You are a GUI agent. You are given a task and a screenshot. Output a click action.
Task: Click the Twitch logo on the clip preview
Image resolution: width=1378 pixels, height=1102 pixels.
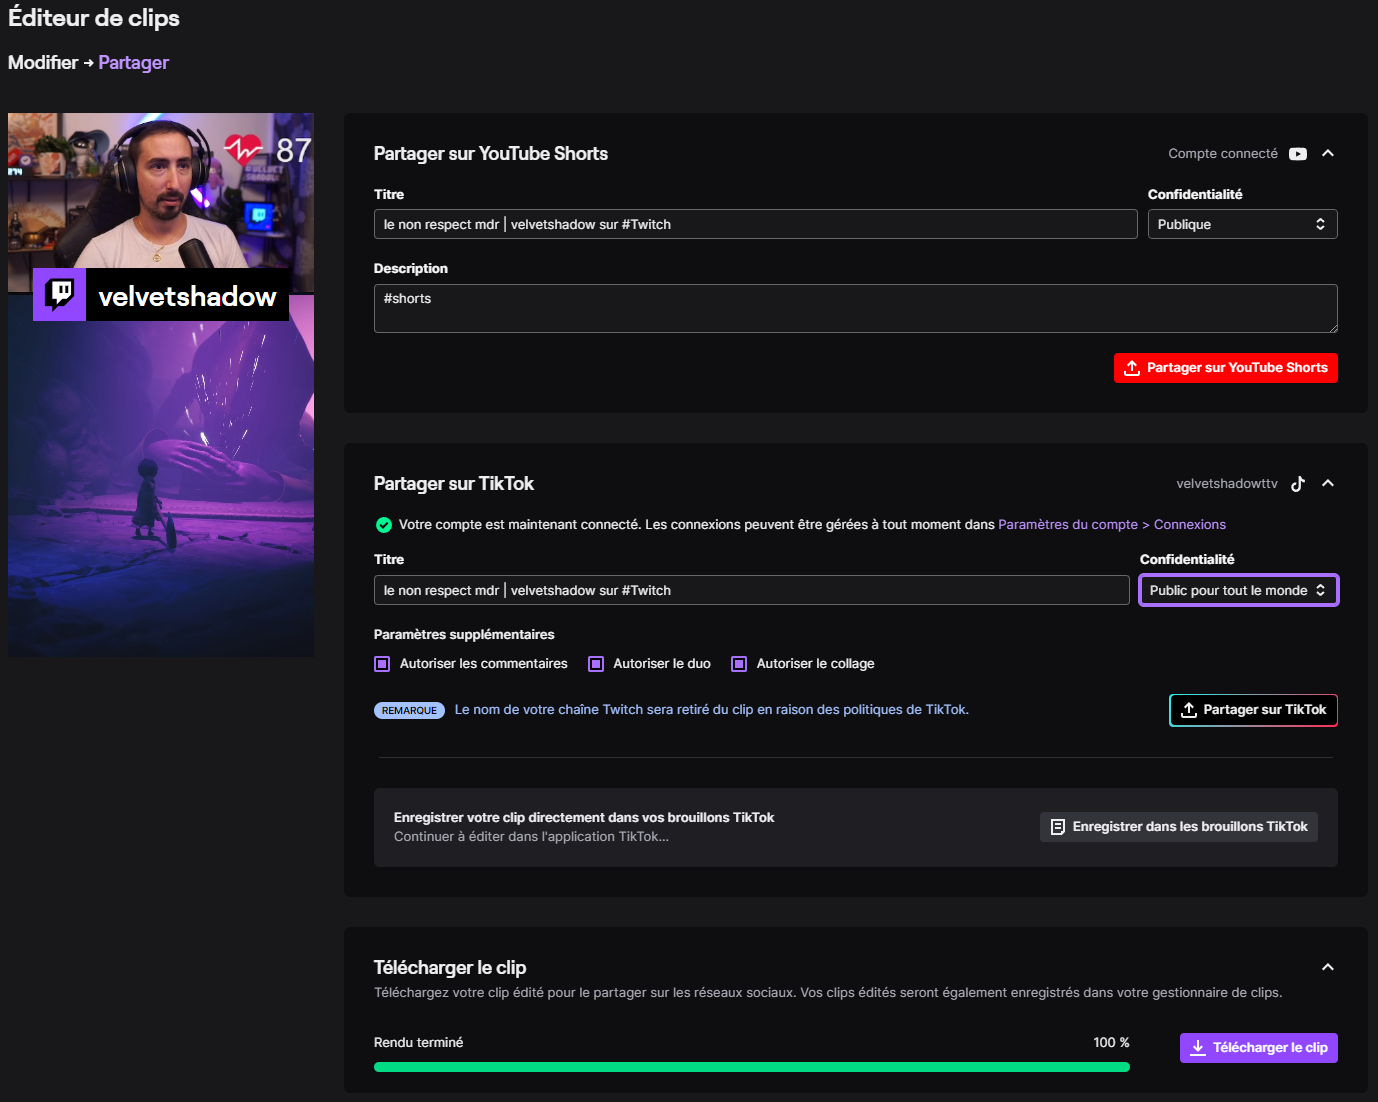point(60,294)
